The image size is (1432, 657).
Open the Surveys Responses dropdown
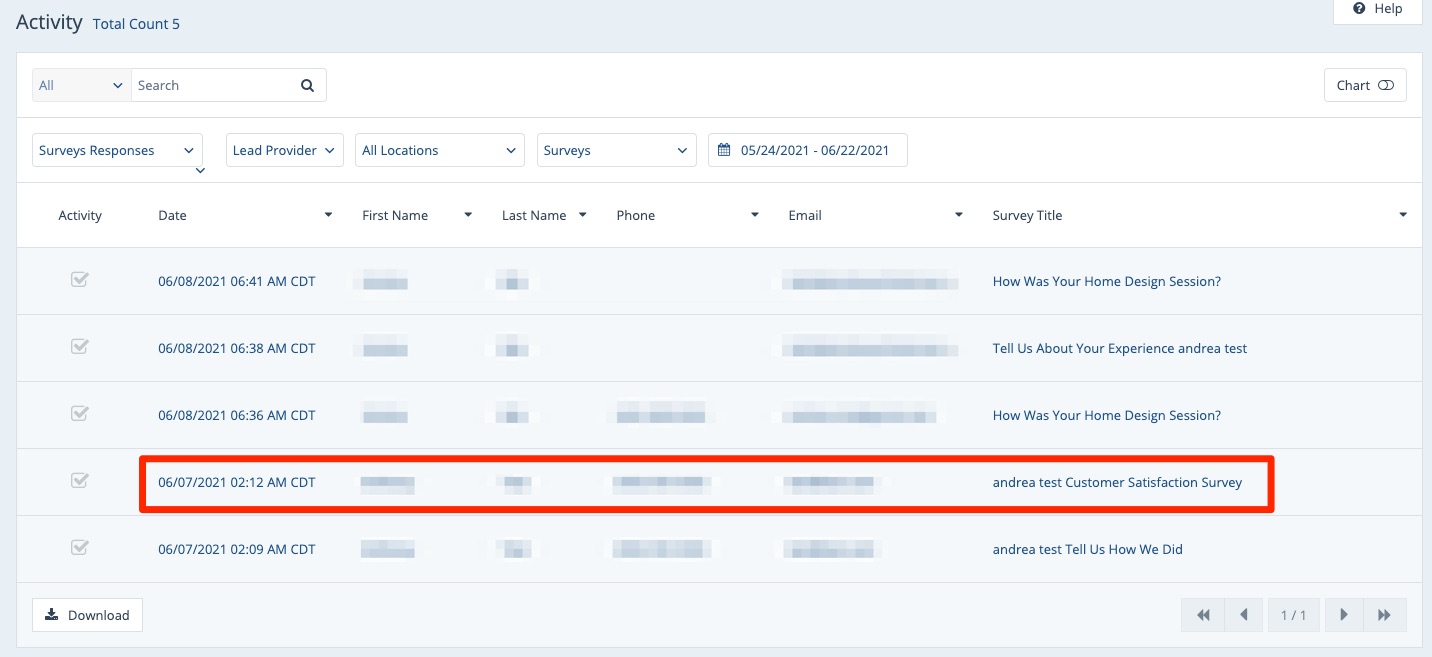[x=117, y=151]
